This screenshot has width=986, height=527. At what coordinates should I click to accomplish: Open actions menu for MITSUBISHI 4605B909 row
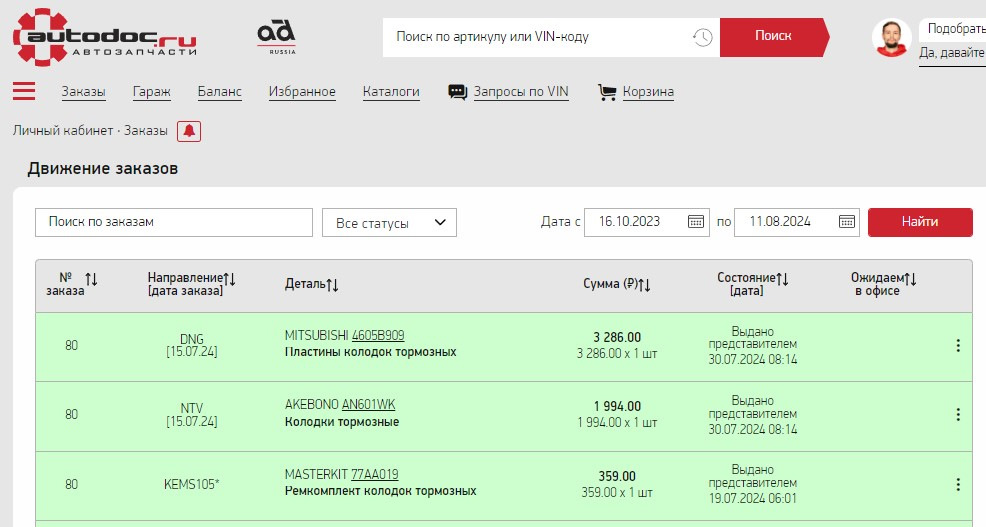pos(958,345)
